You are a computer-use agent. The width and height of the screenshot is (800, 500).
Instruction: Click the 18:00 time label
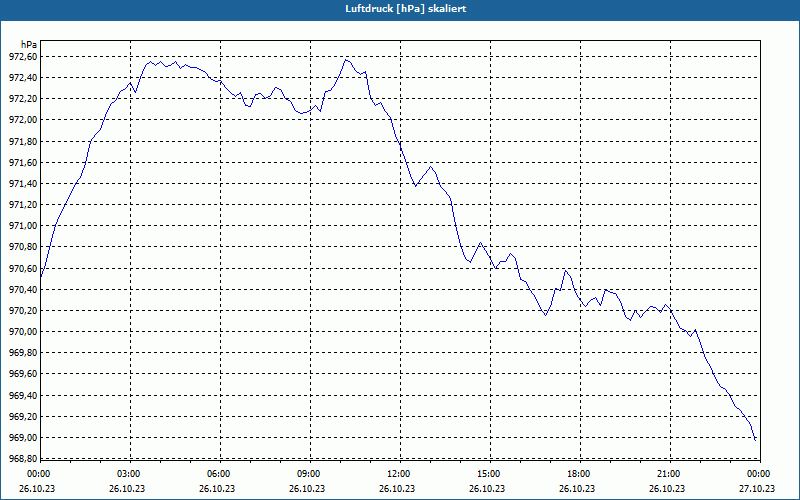point(578,474)
